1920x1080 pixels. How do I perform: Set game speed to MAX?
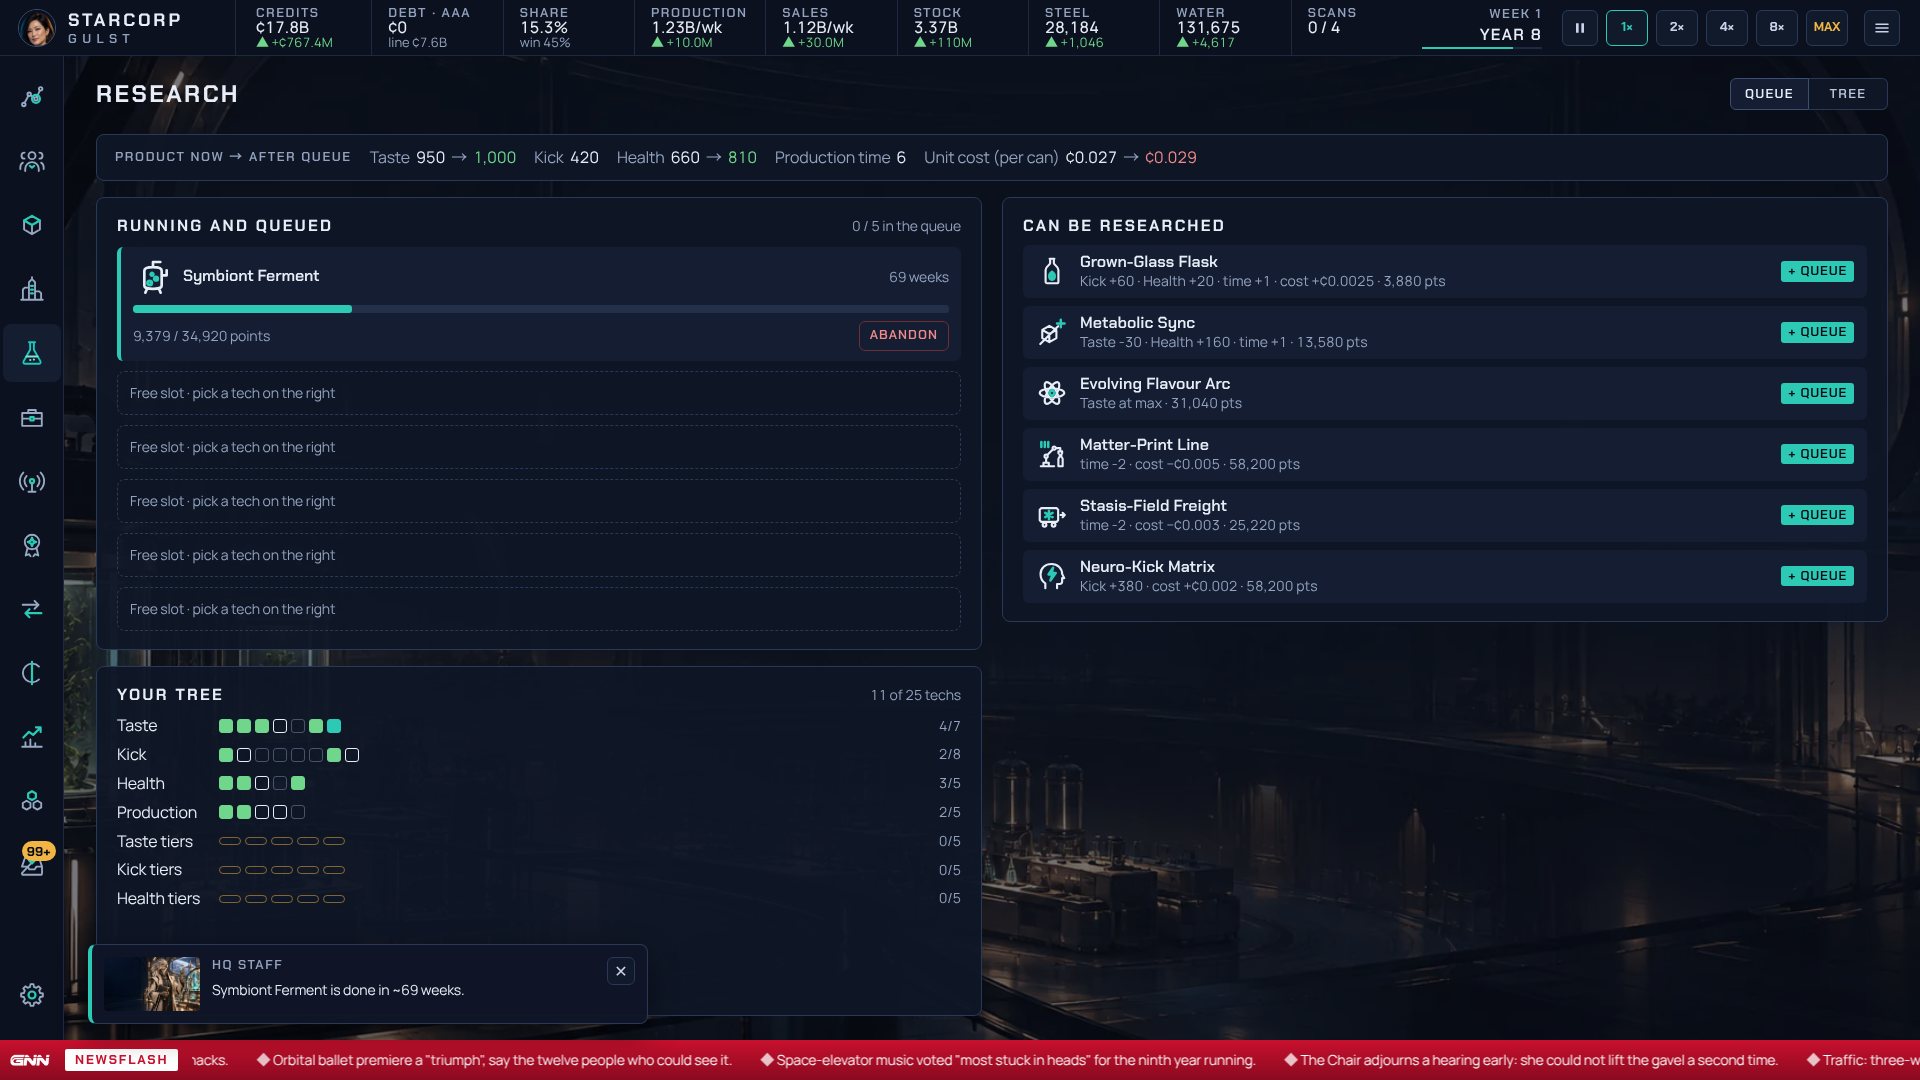(1827, 28)
